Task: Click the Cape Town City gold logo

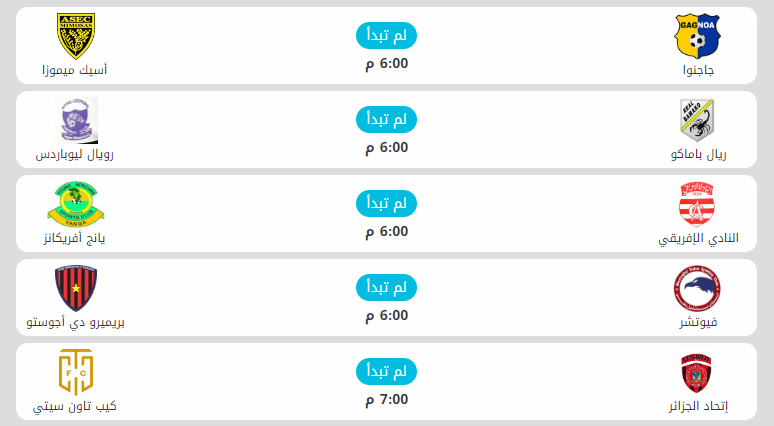Action: (76, 372)
